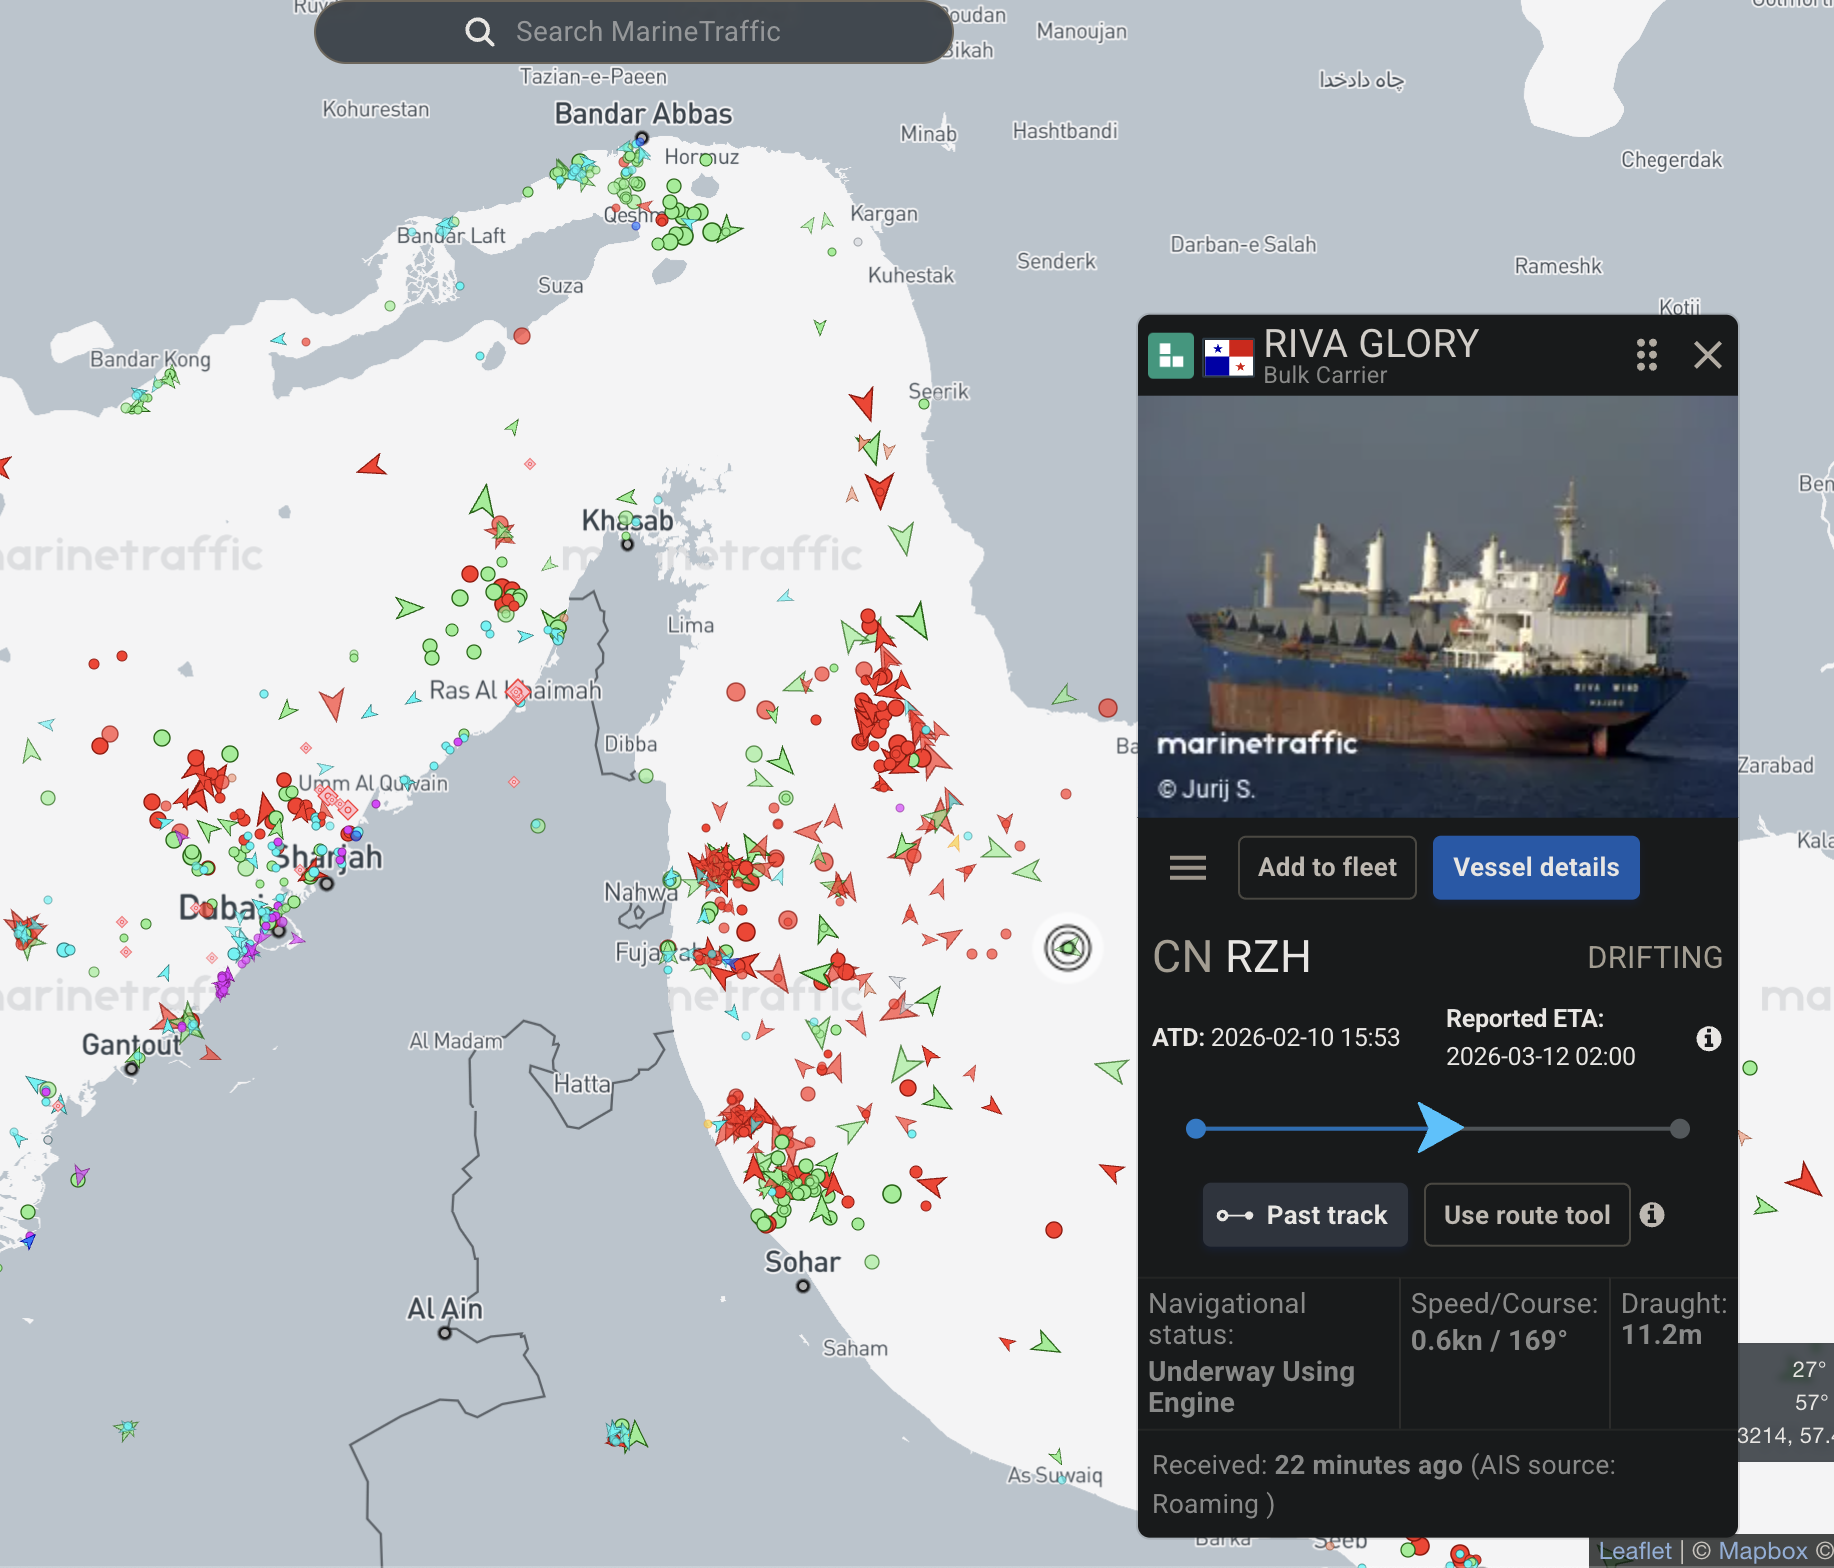Screen dimensions: 1834x1568
Task: Open the six-dot grip menu in the vessel panel
Action: click(x=1647, y=355)
